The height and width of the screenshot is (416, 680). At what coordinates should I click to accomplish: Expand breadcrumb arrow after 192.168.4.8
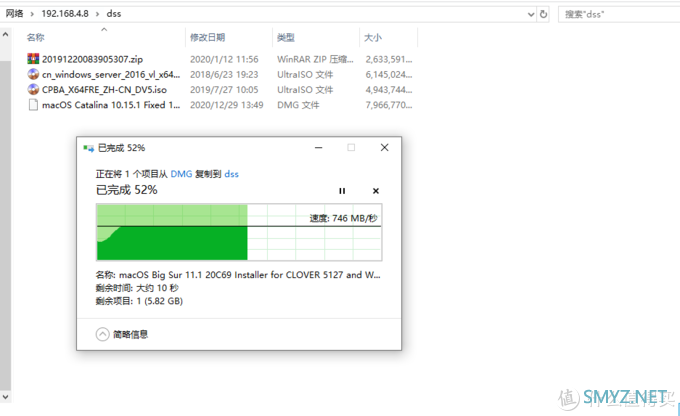97,14
